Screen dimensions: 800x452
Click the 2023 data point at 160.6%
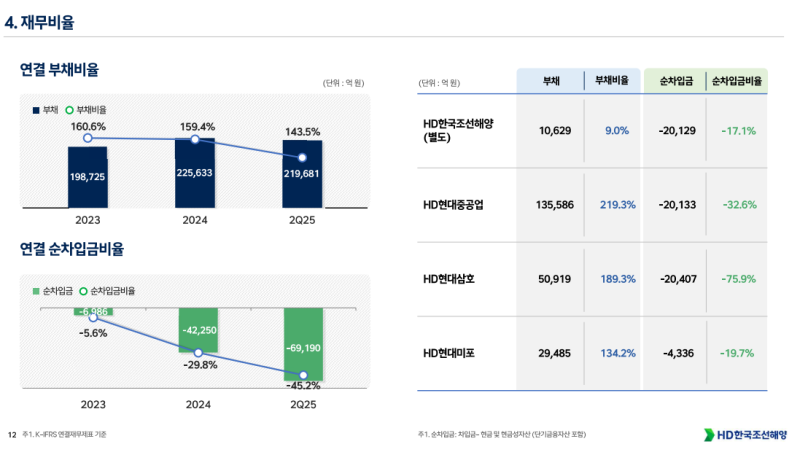88,139
